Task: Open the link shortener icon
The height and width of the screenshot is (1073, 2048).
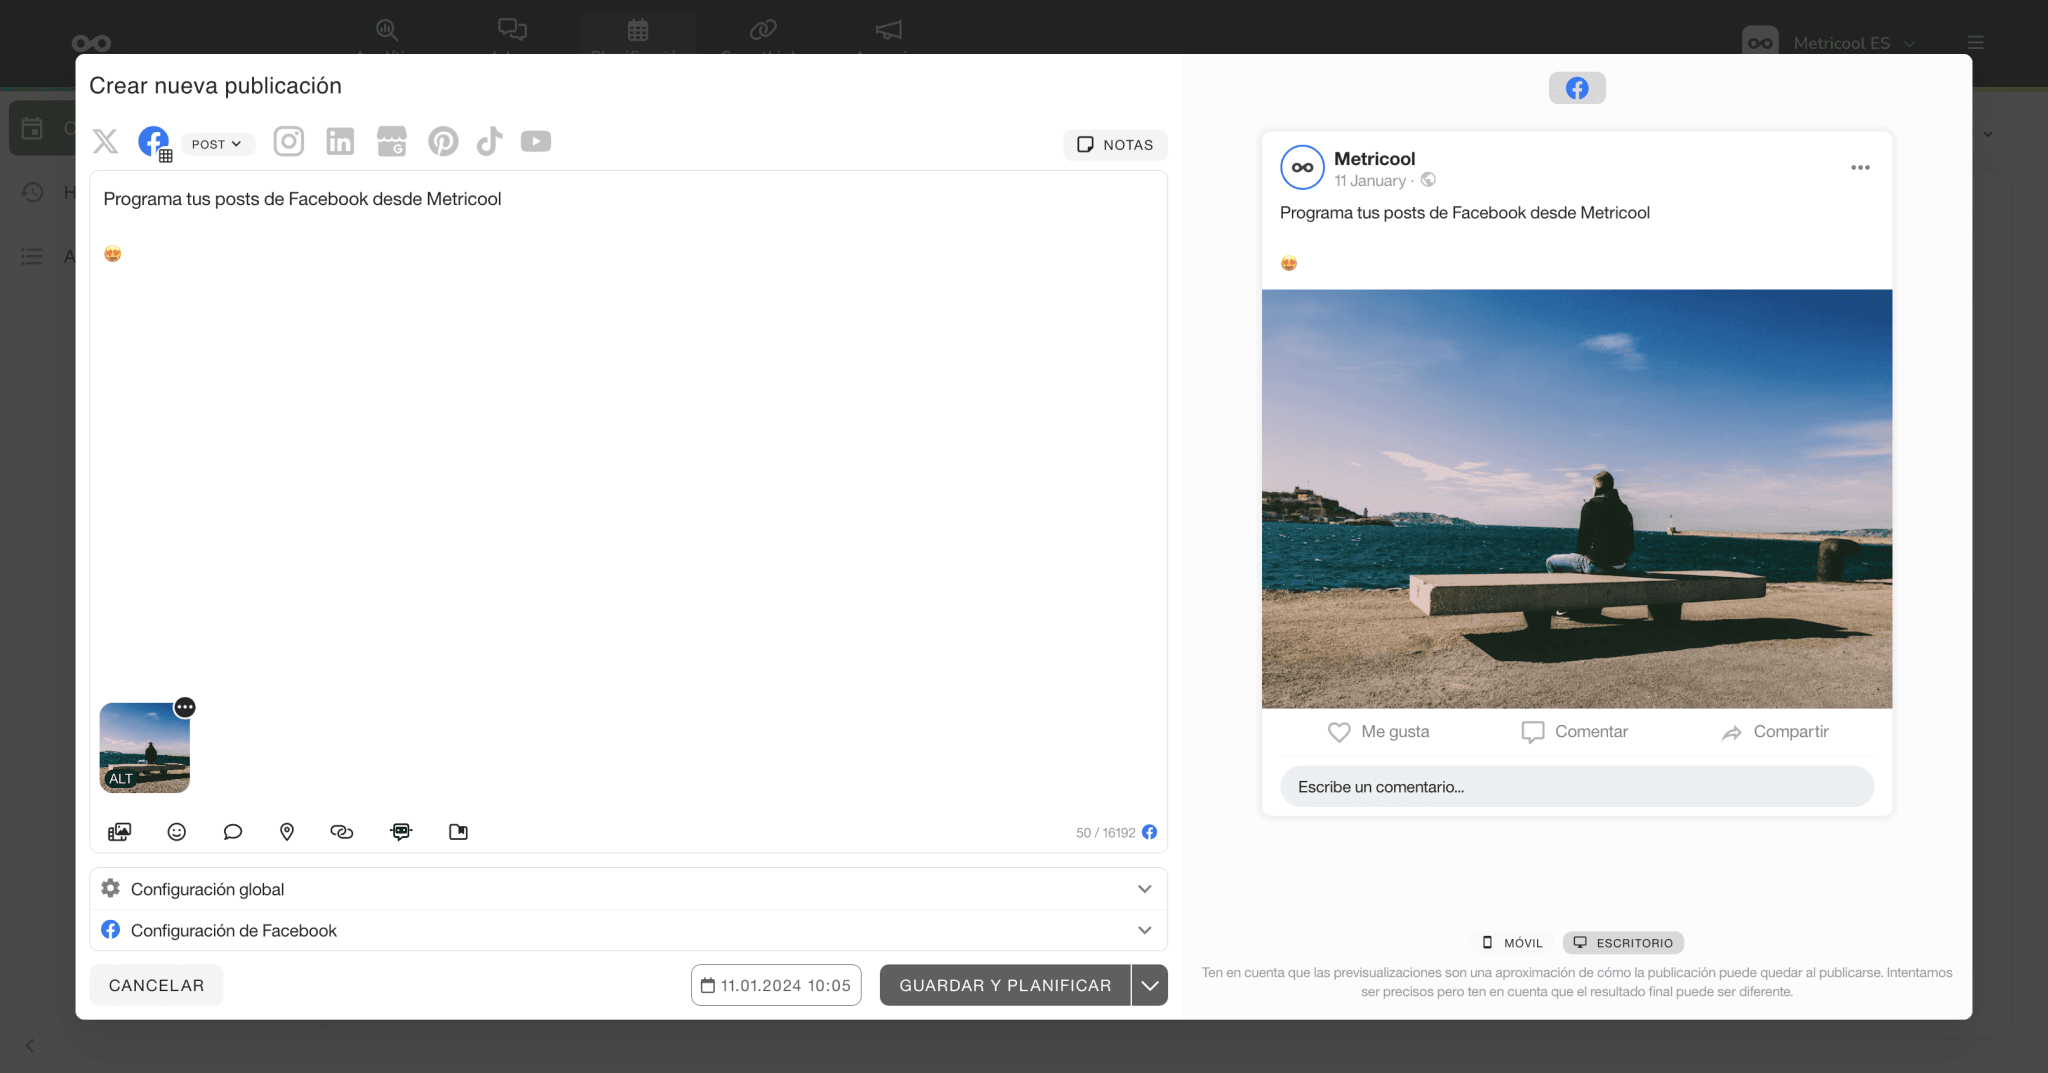Action: click(x=342, y=831)
